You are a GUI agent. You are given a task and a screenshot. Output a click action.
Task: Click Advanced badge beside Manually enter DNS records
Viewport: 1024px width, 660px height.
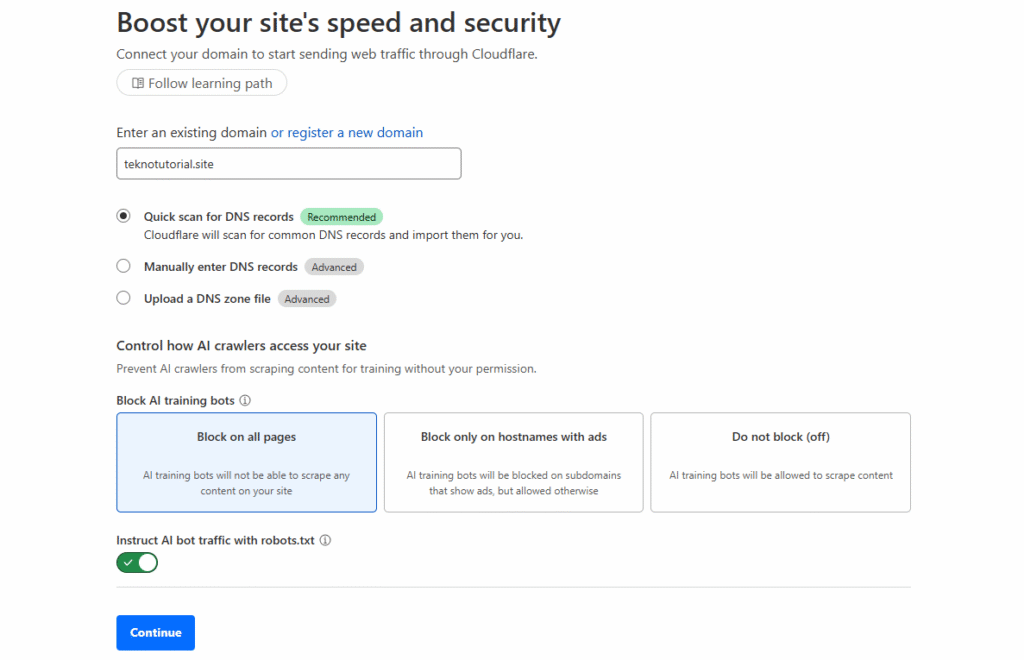click(x=334, y=267)
